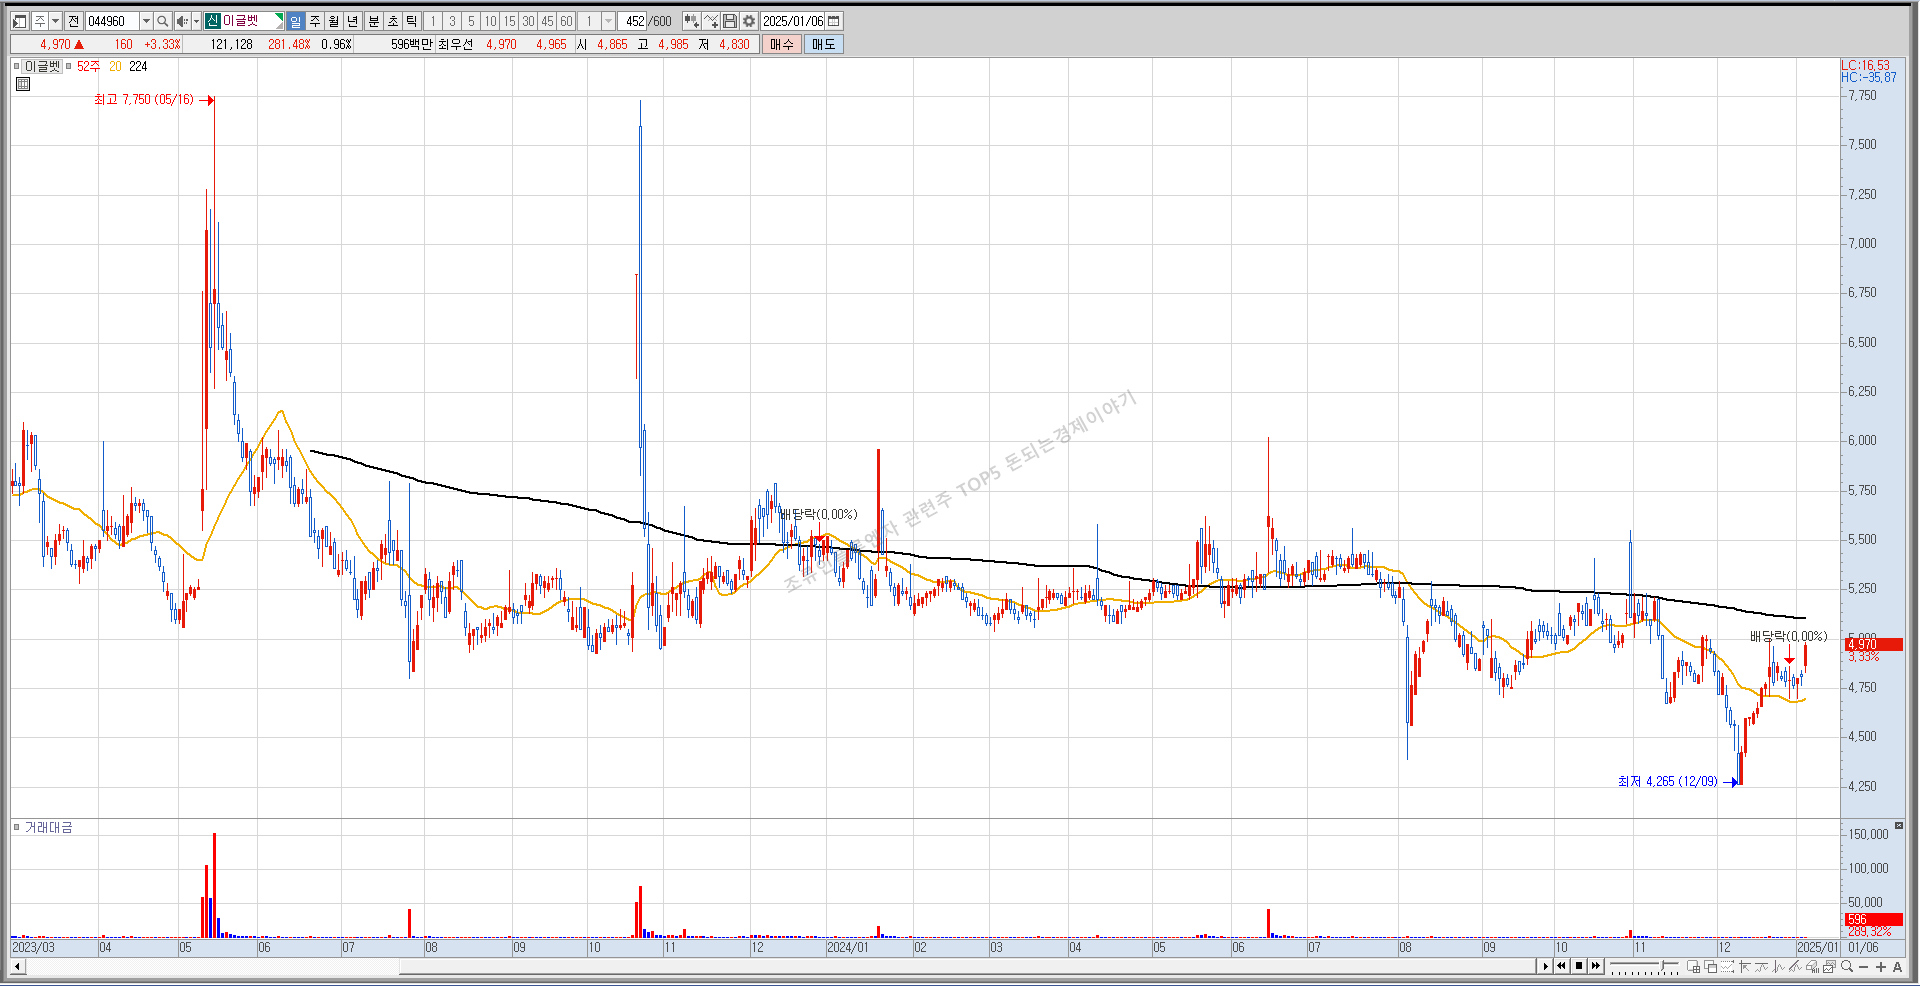Screen dimensions: 1920x986
Task: Adjust the chart zoom slider handle
Action: [1663, 965]
